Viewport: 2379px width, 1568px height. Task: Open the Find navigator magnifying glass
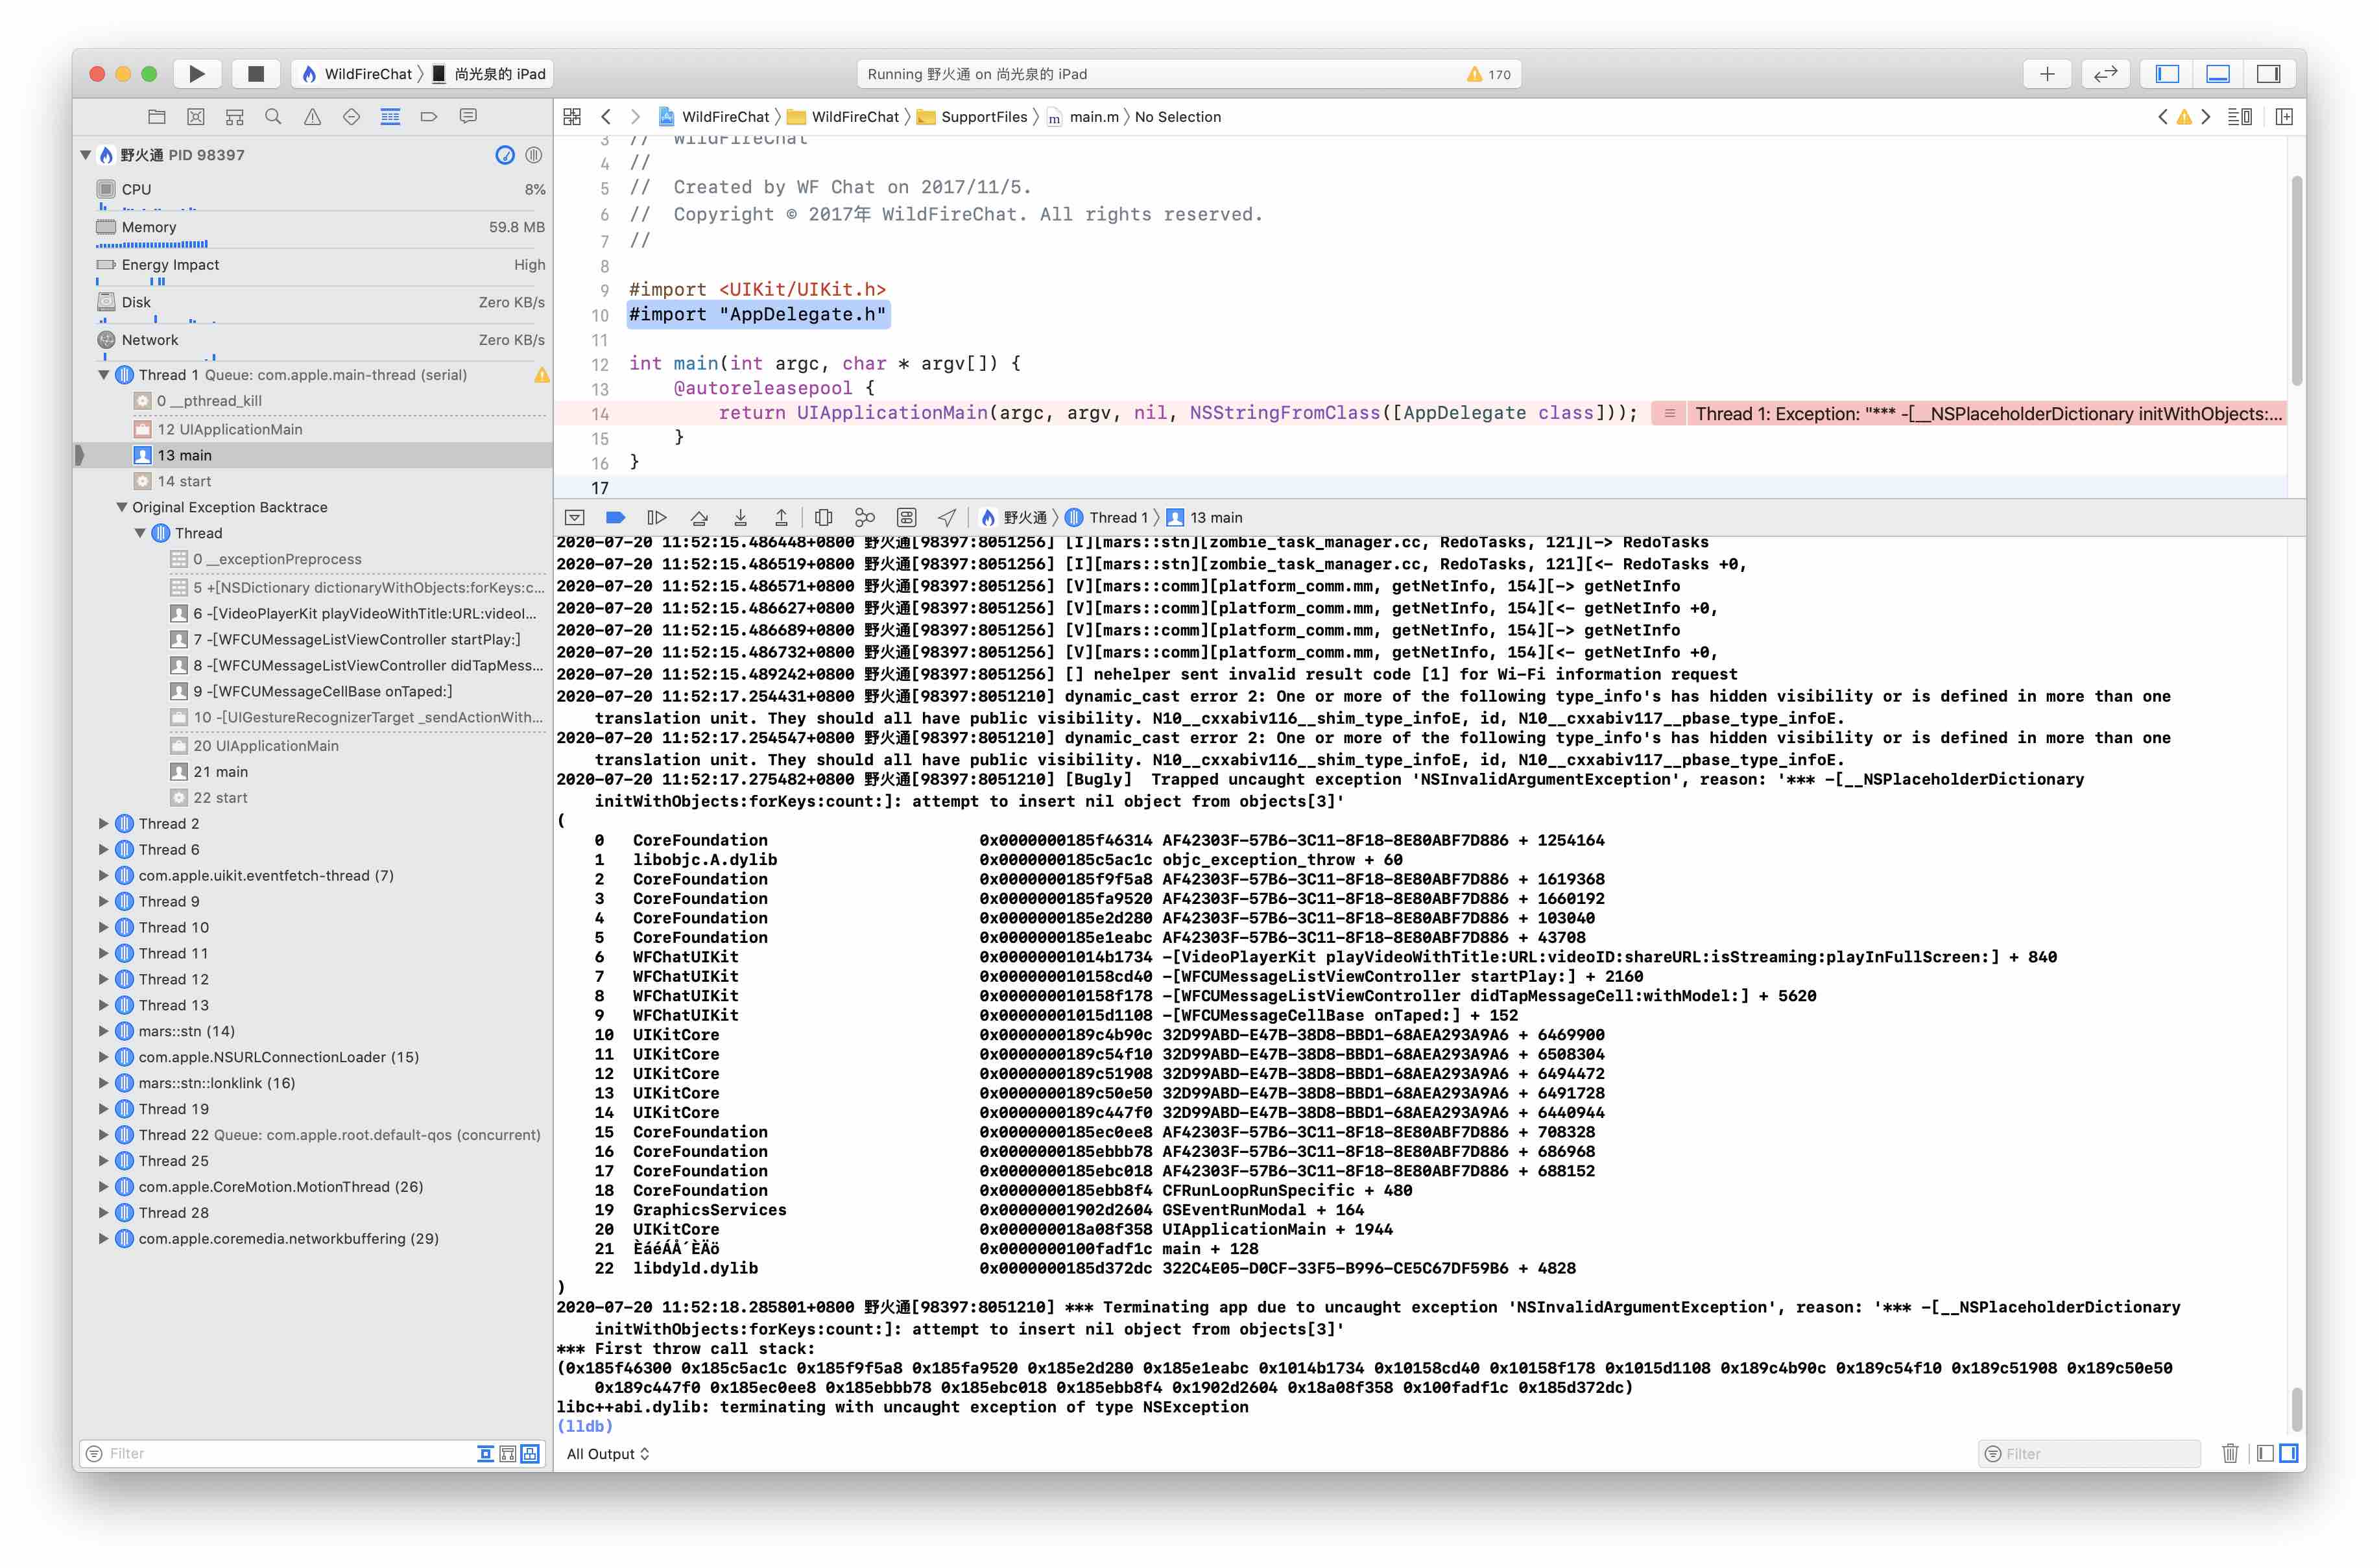273,117
